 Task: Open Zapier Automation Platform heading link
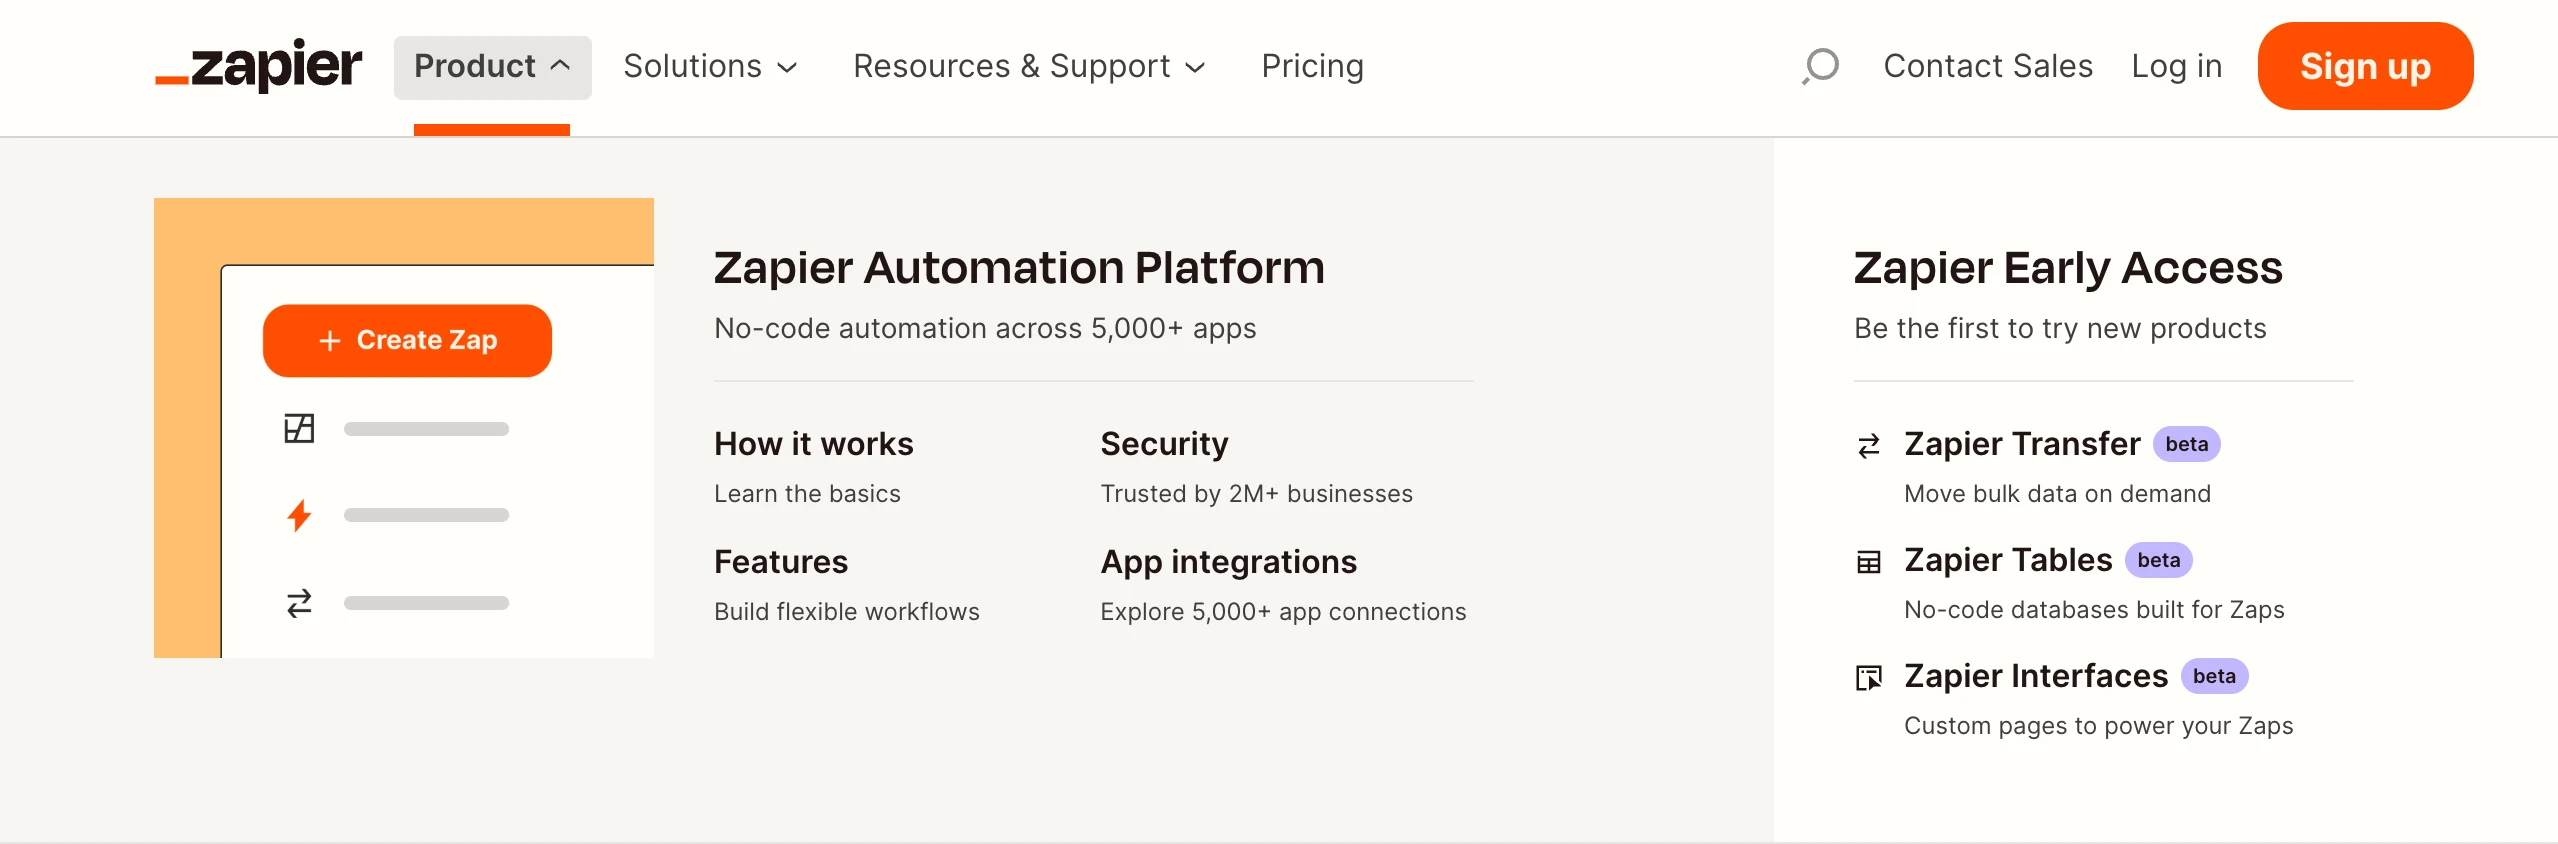point(1019,268)
